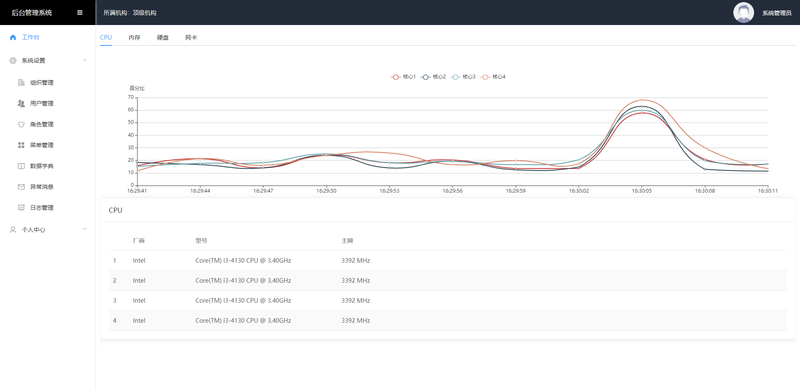Click the 70 value on the y-axis
This screenshot has width=800, height=389.
(x=131, y=97)
